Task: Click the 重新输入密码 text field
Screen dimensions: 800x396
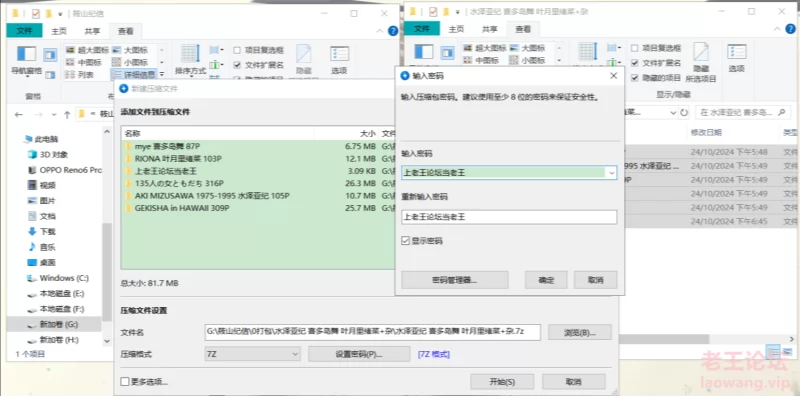Action: click(509, 217)
